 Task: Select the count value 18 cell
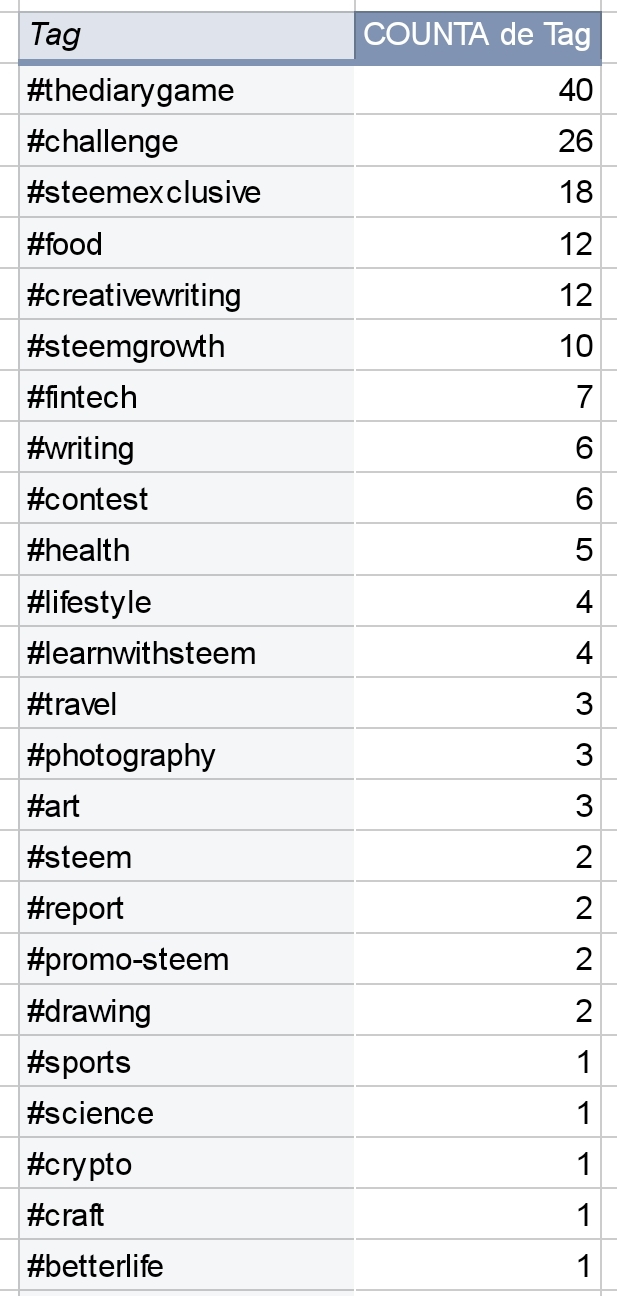(x=478, y=193)
